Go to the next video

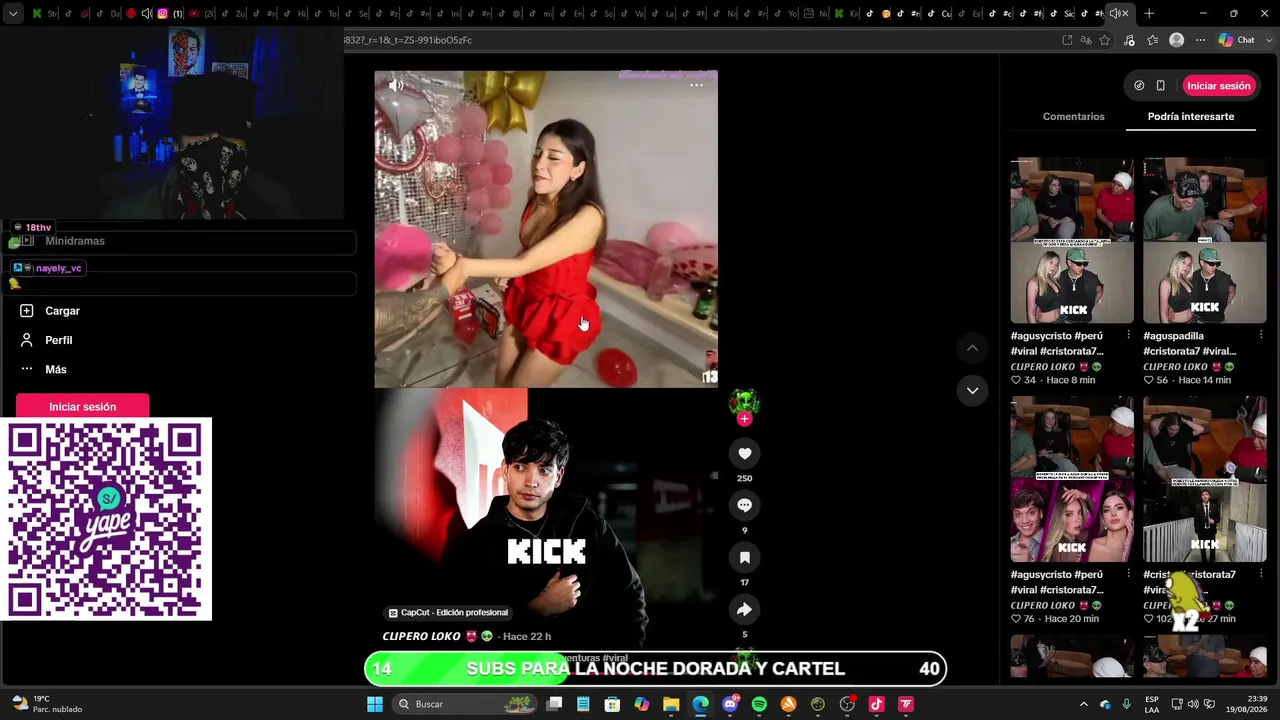click(972, 391)
